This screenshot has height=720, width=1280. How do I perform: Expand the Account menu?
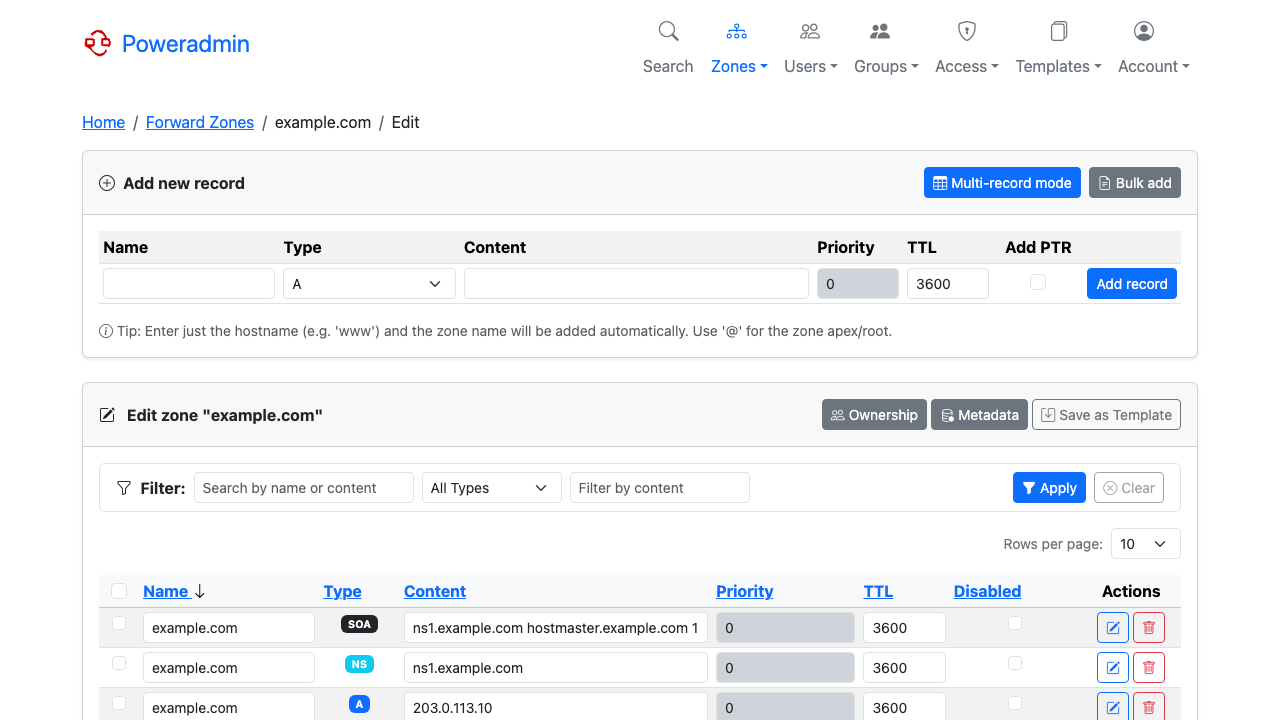click(1154, 66)
